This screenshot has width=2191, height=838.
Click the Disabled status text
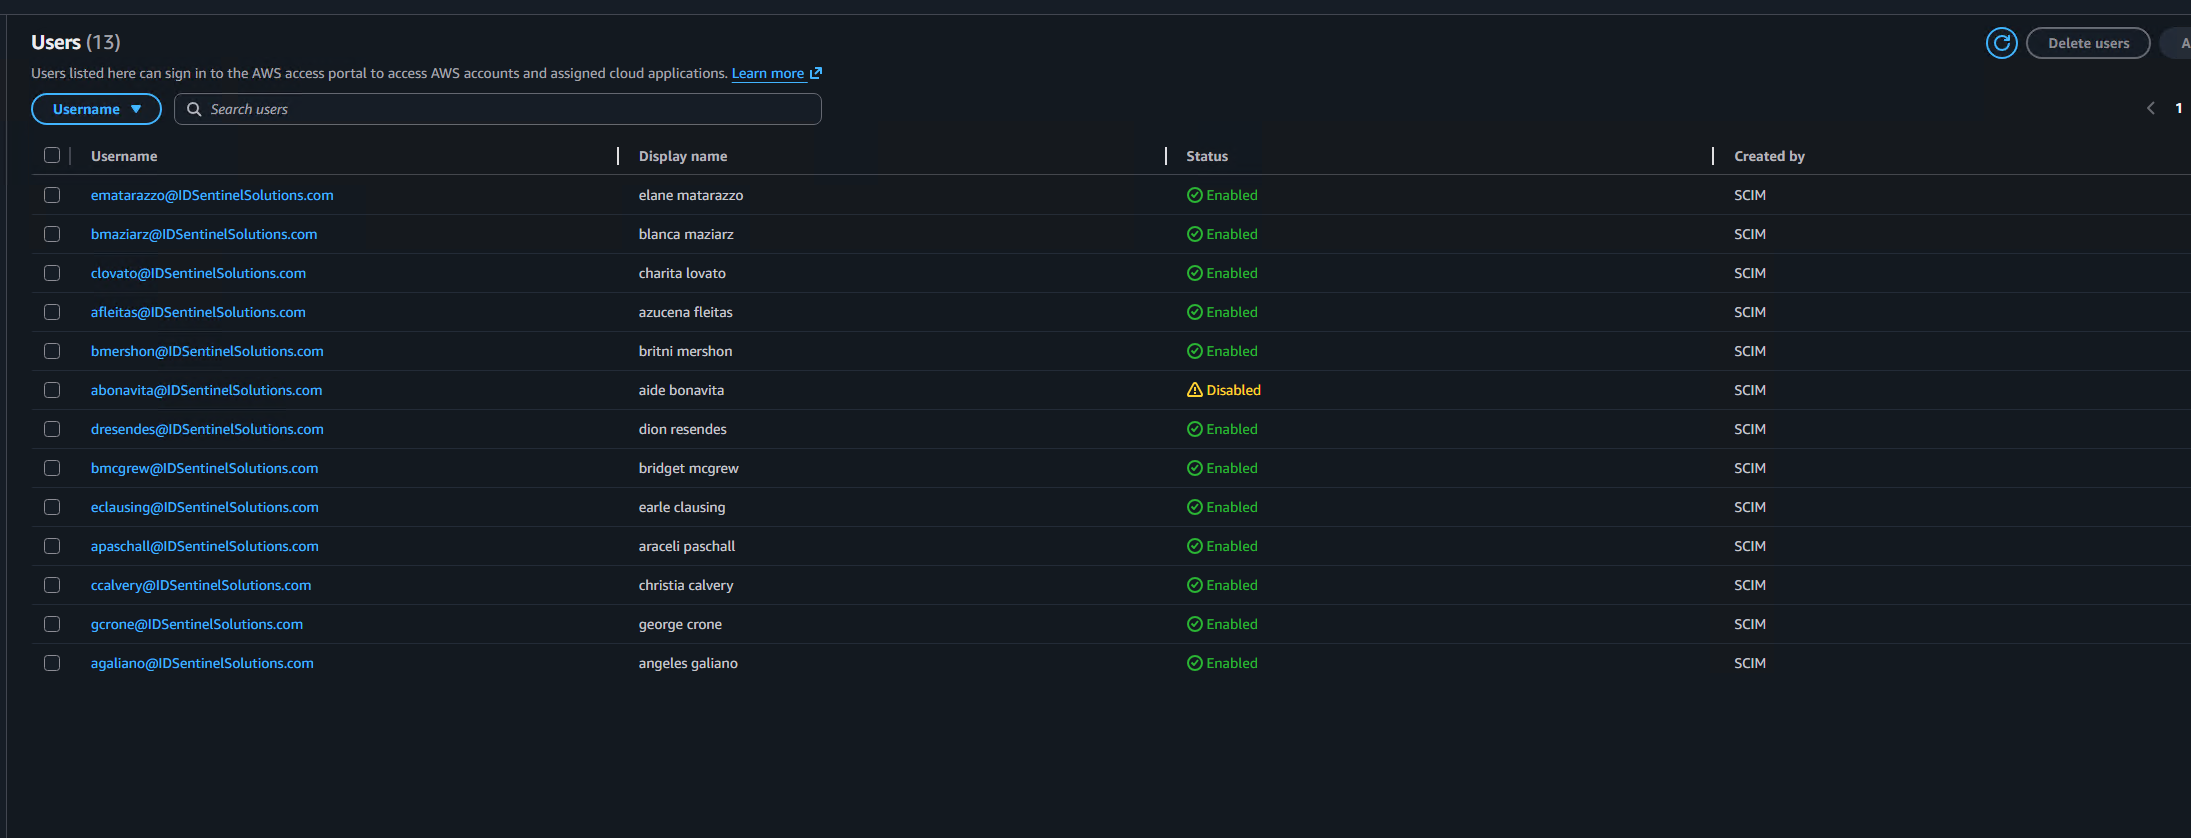[x=1233, y=390]
